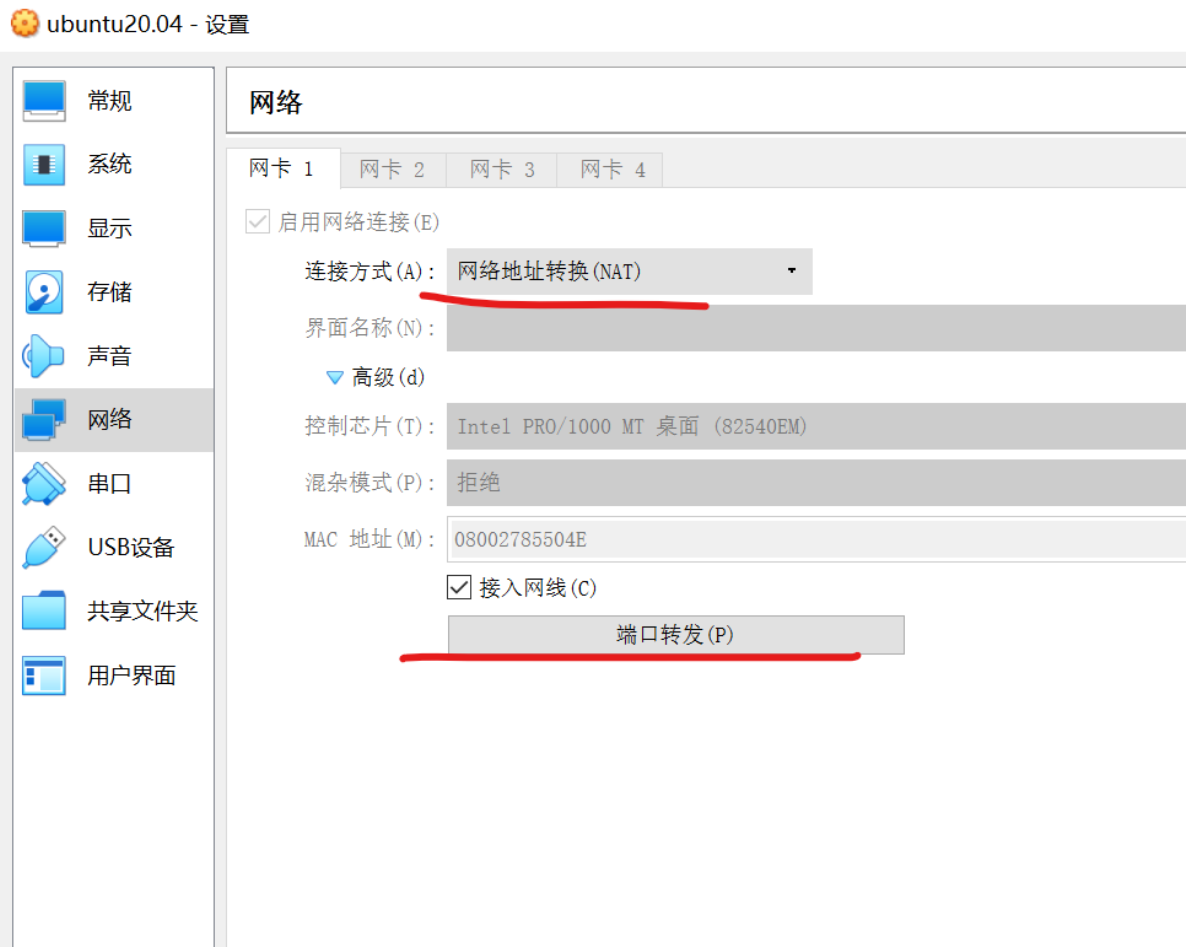
Task: Open the 混杂模式 promiscuous mode dropdown
Action: point(815,483)
